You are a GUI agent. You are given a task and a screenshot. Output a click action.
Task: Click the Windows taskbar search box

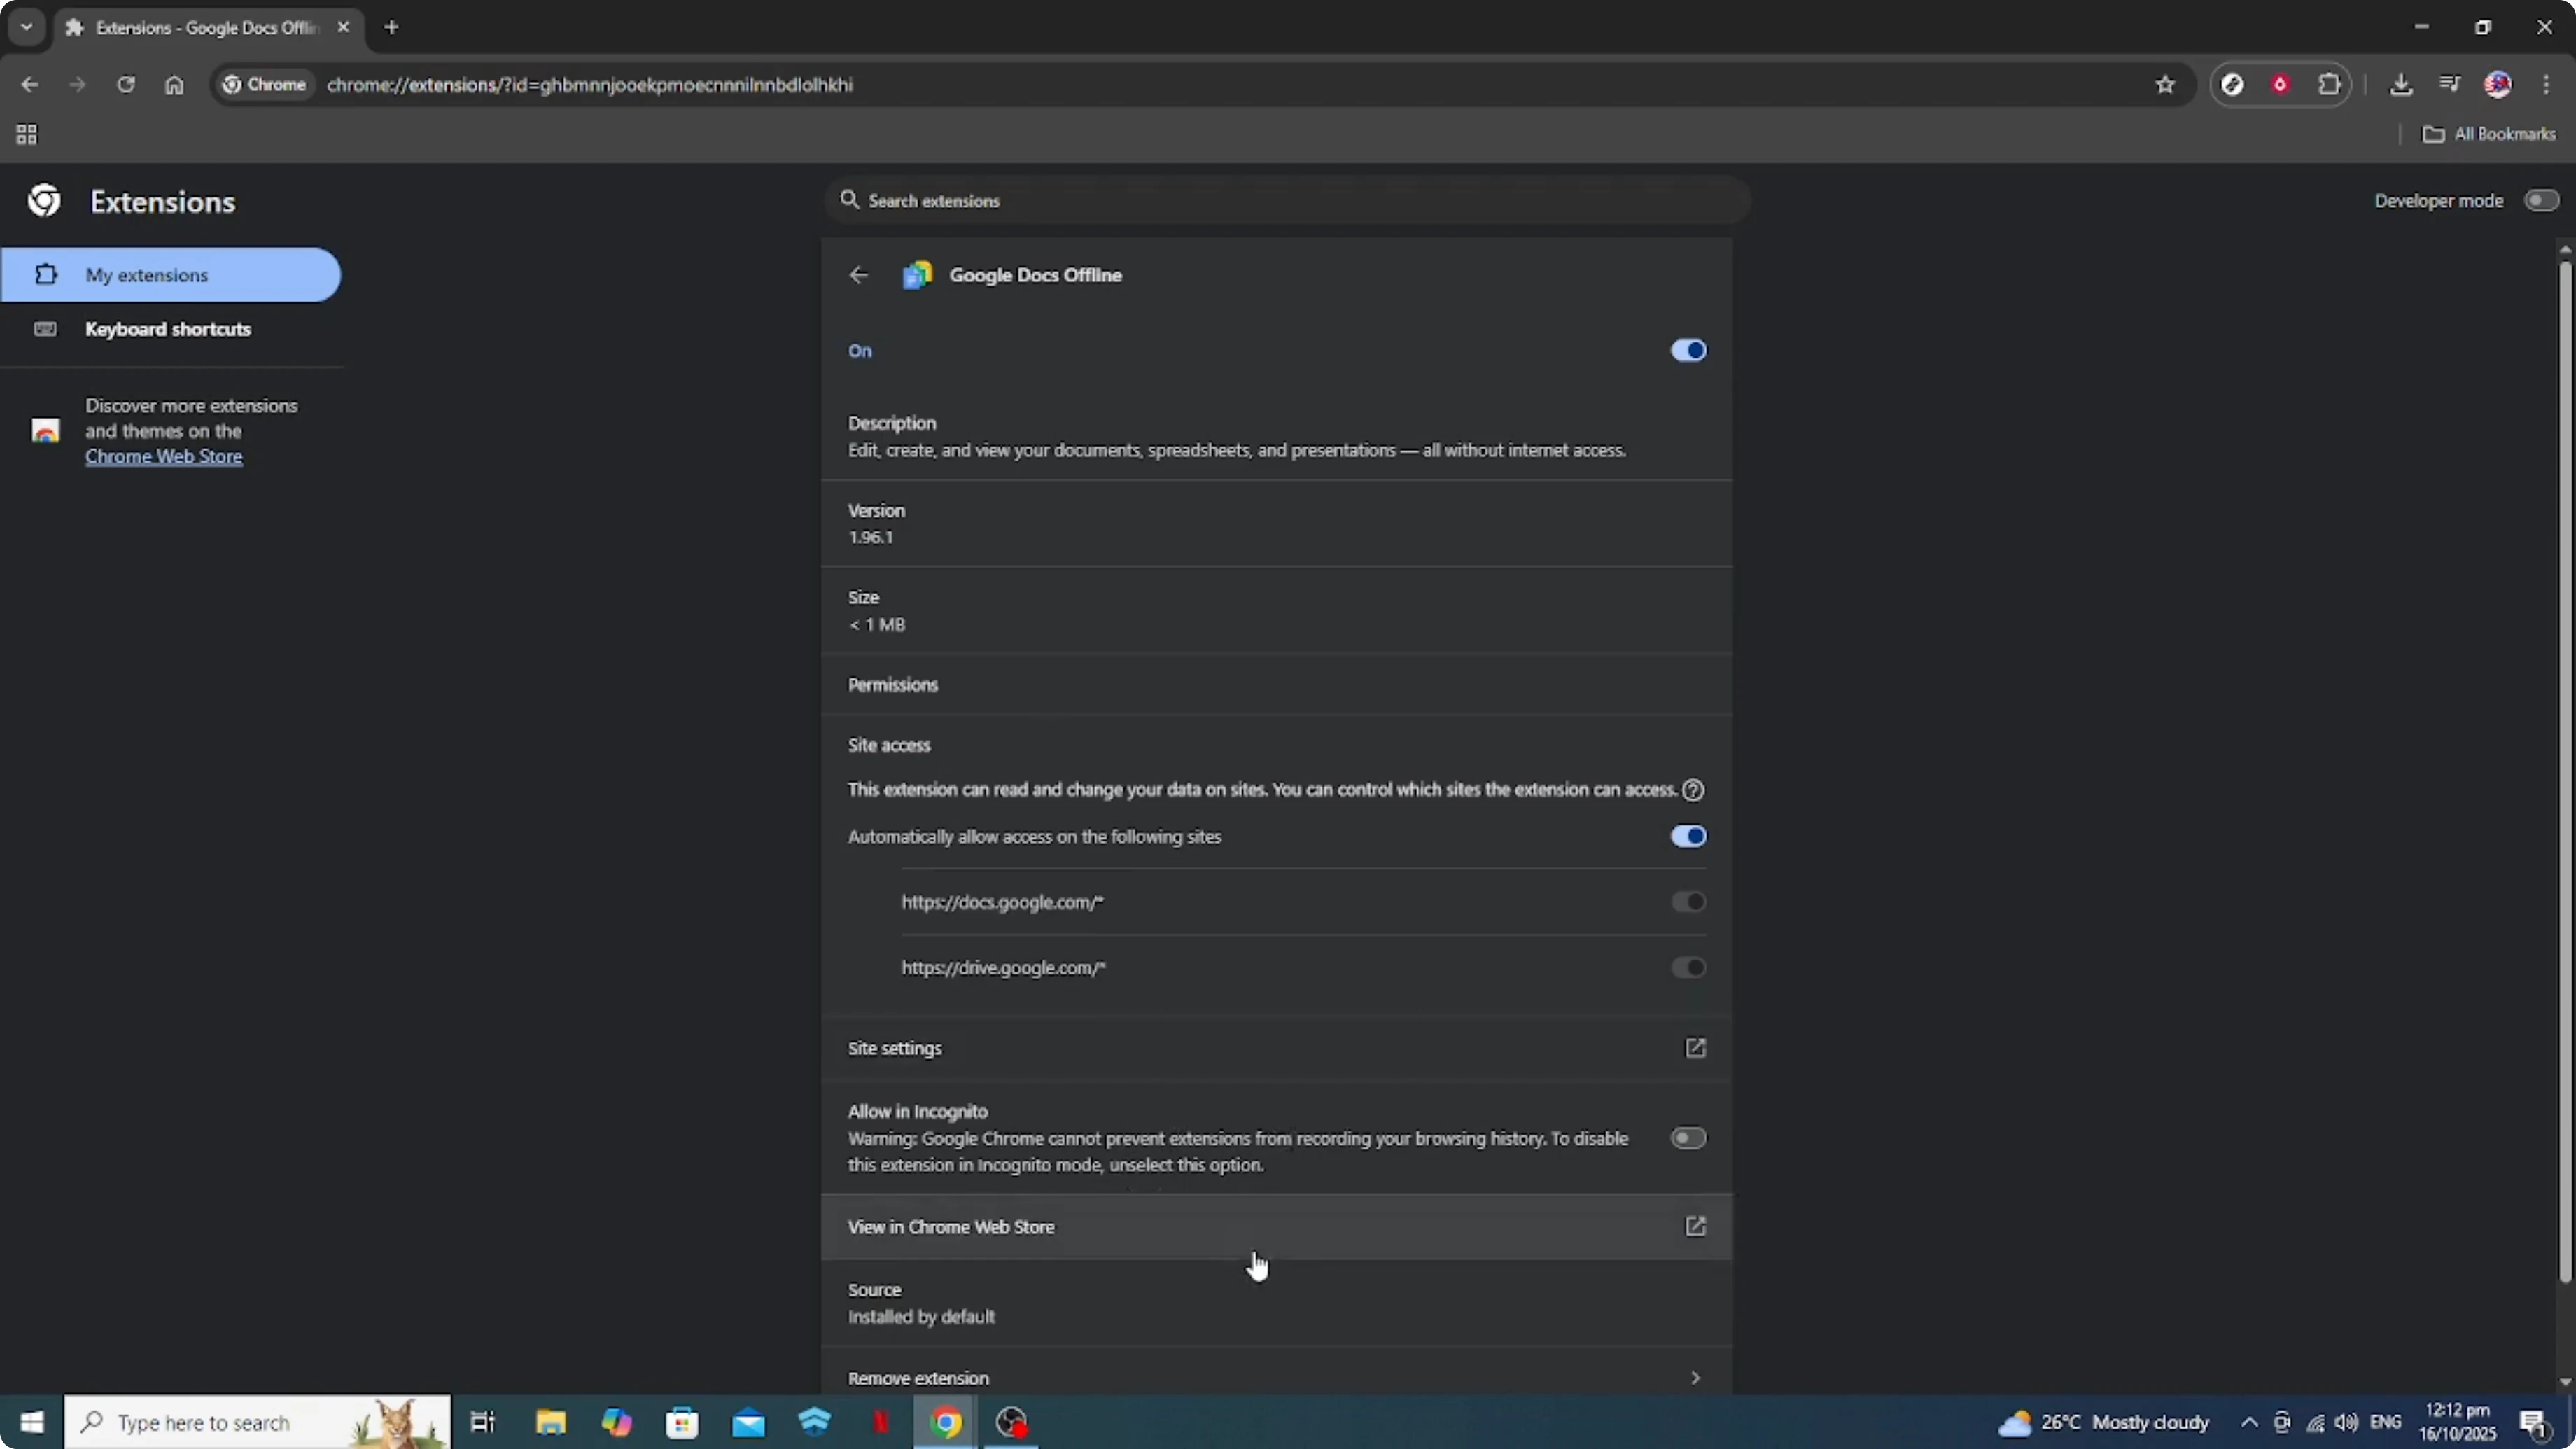(258, 1422)
